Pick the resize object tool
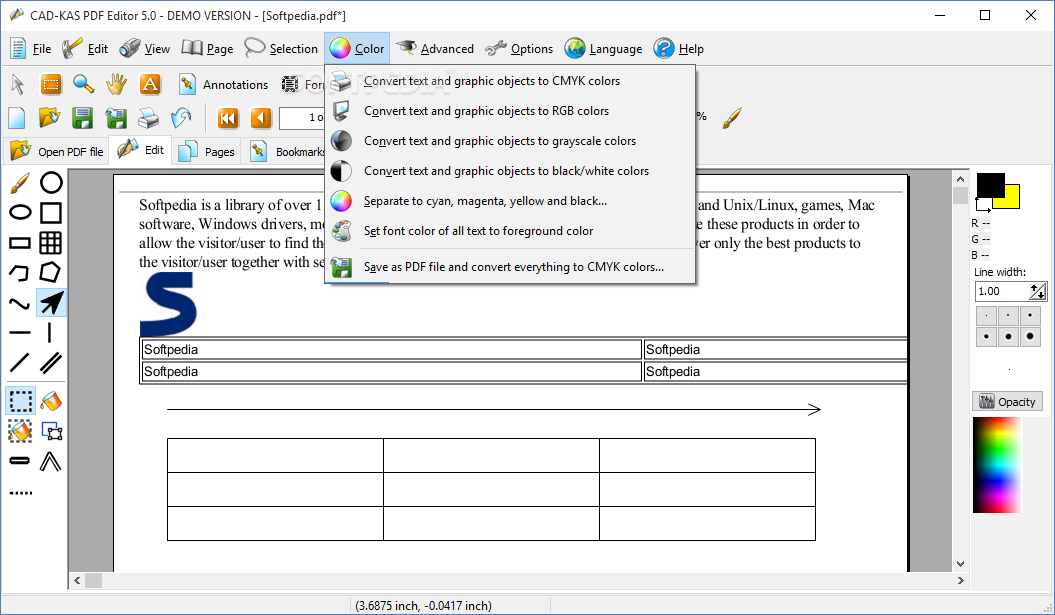The image size is (1055, 615). (x=52, y=431)
